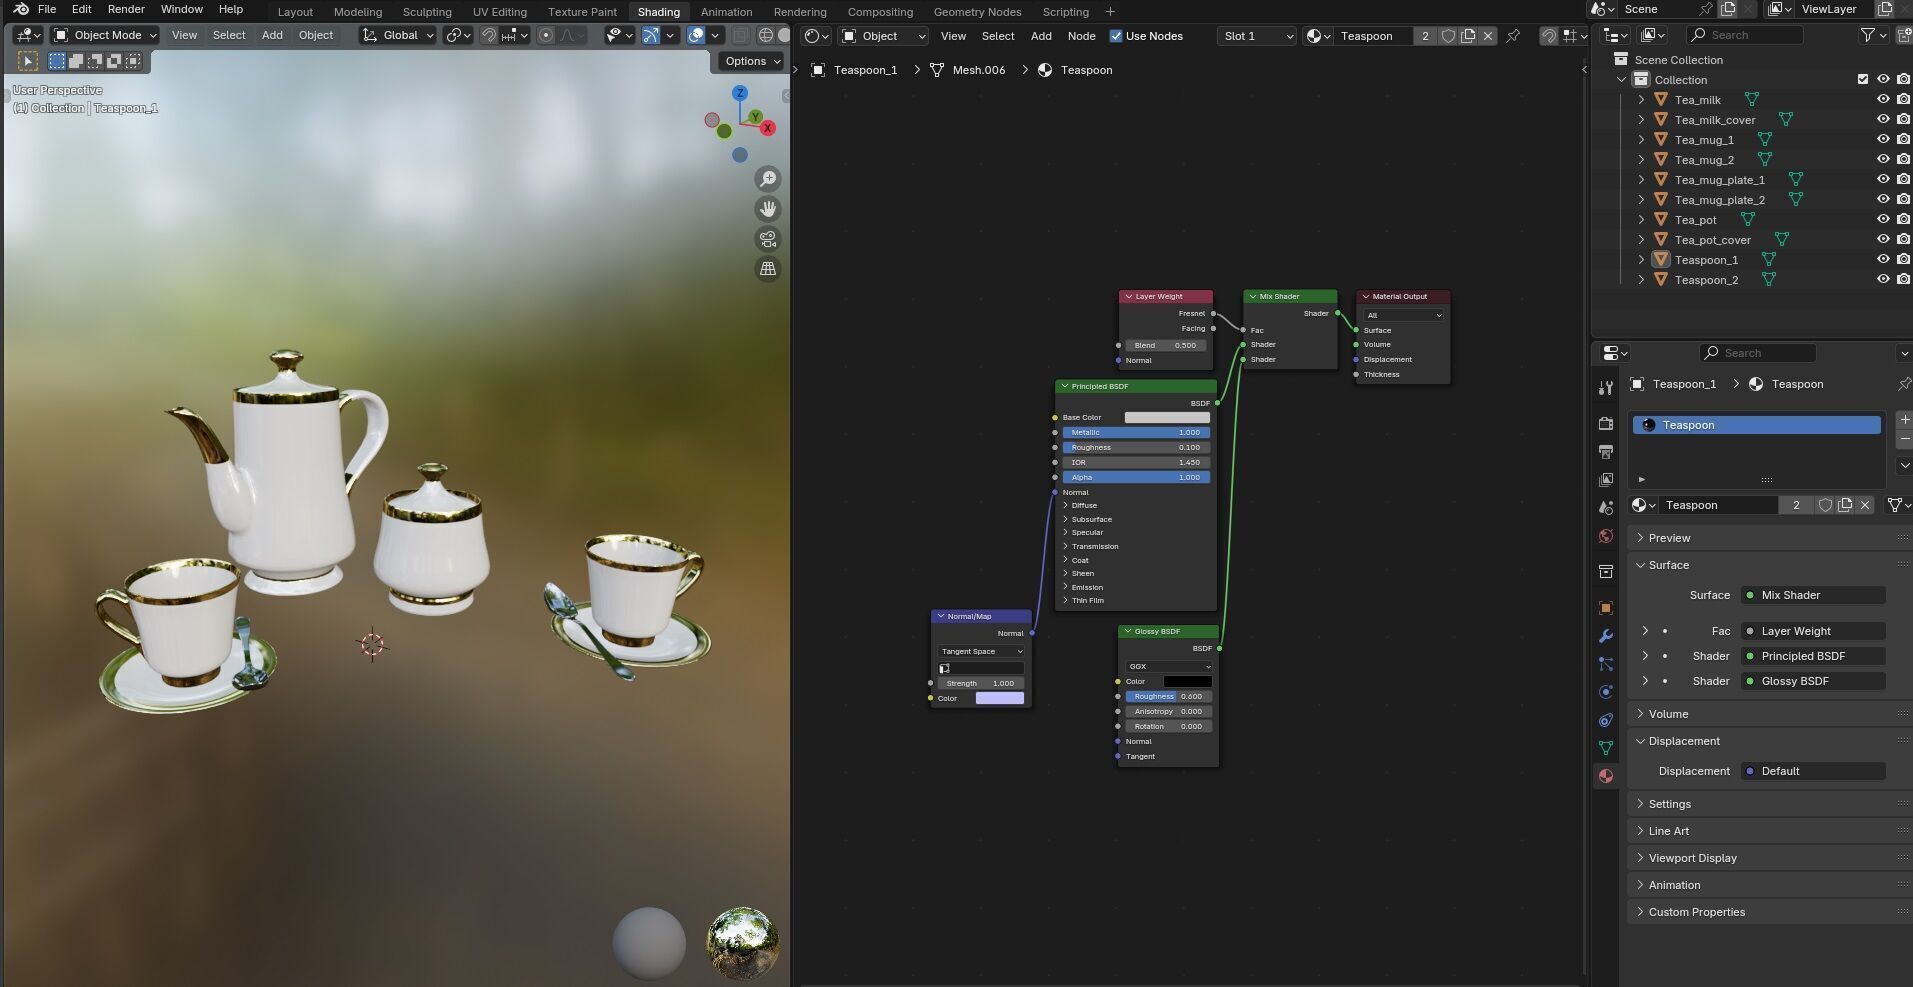
Task: Open the Object Mode dropdown
Action: click(x=105, y=35)
